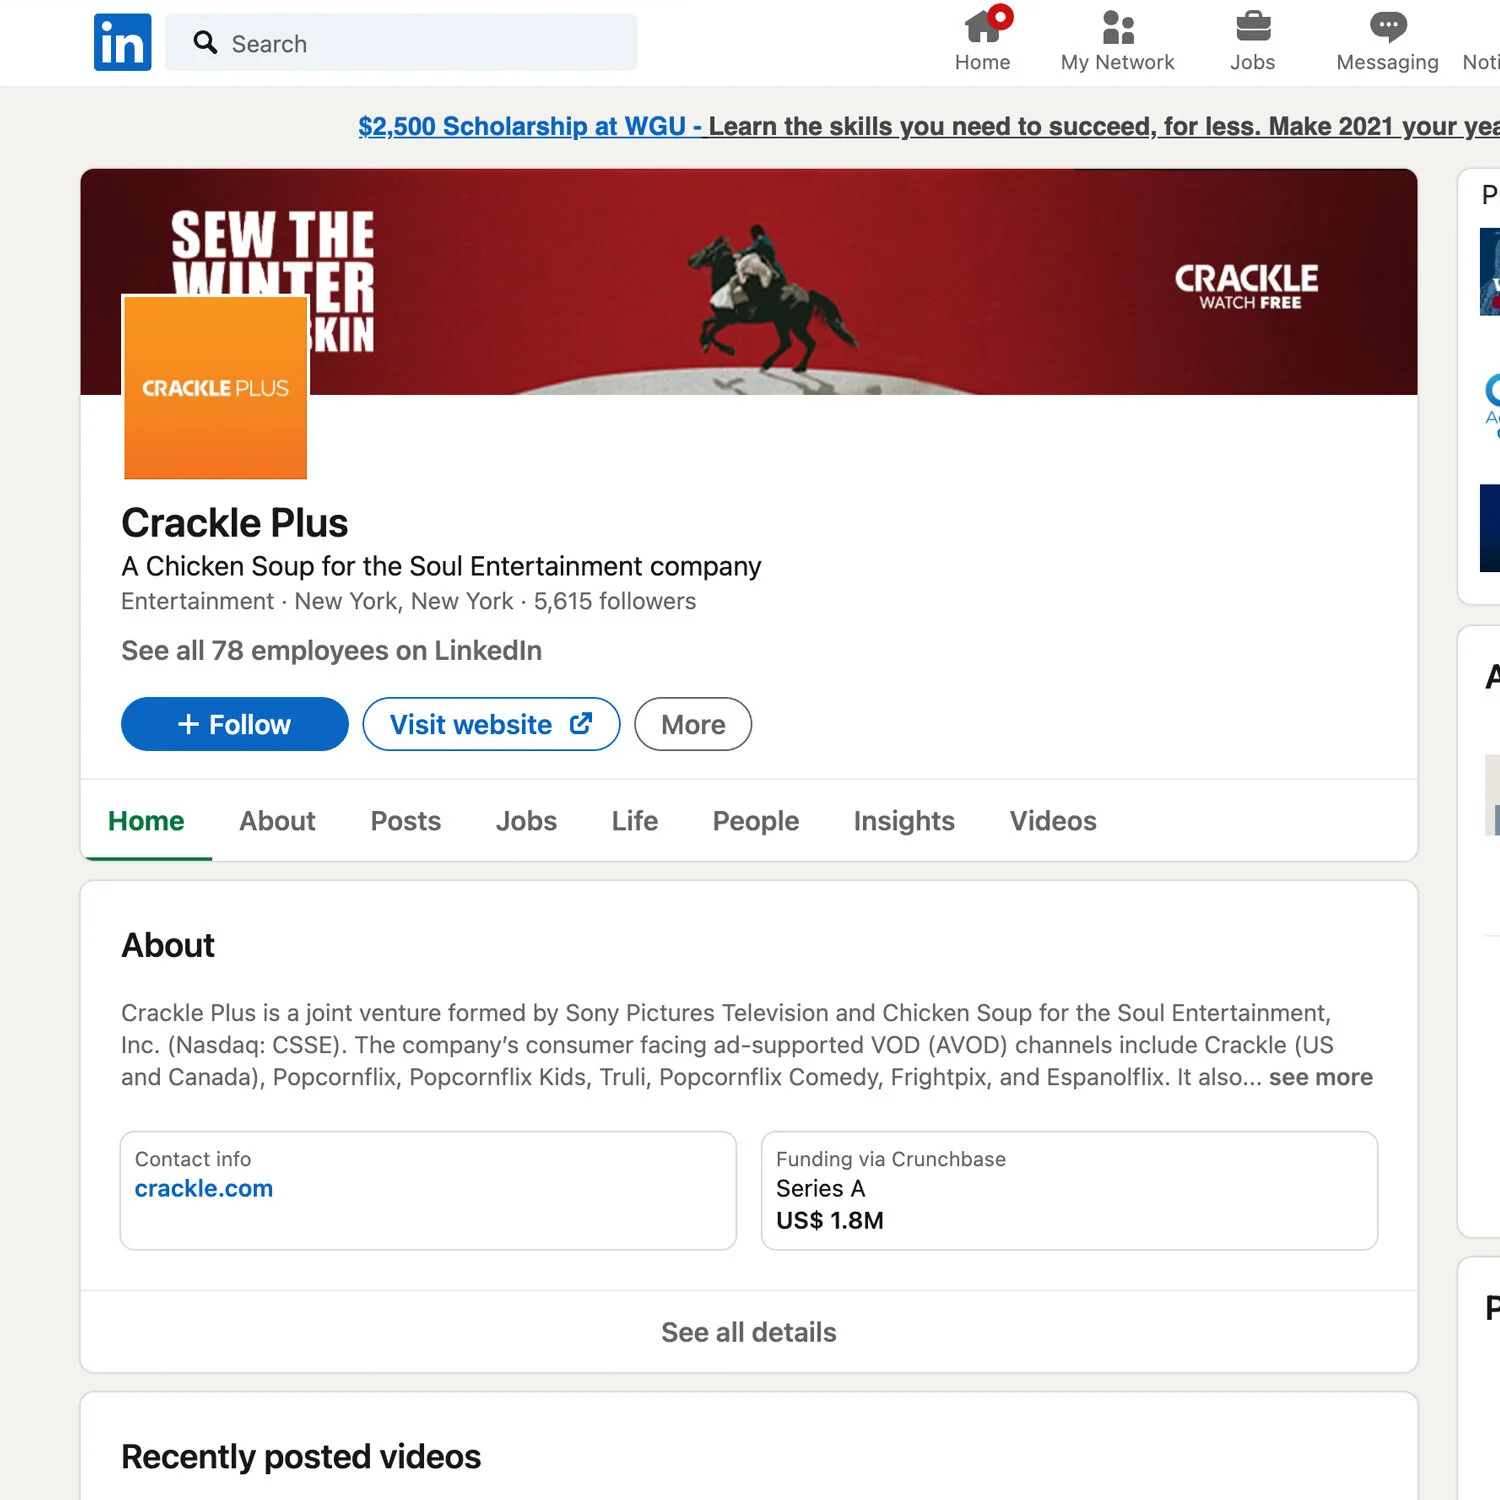Open the Messaging speech bubble icon
This screenshot has height=1500, width=1500.
click(x=1387, y=26)
